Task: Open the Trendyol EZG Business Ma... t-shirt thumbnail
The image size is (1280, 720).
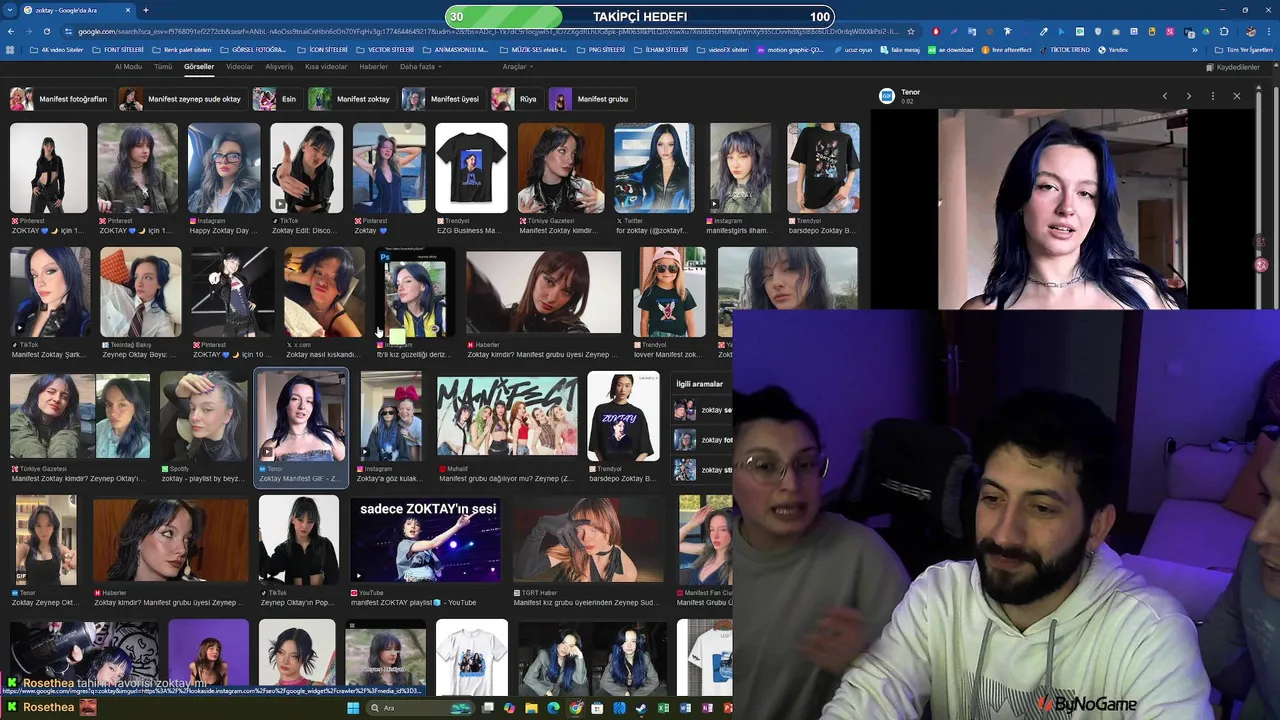Action: click(471, 168)
